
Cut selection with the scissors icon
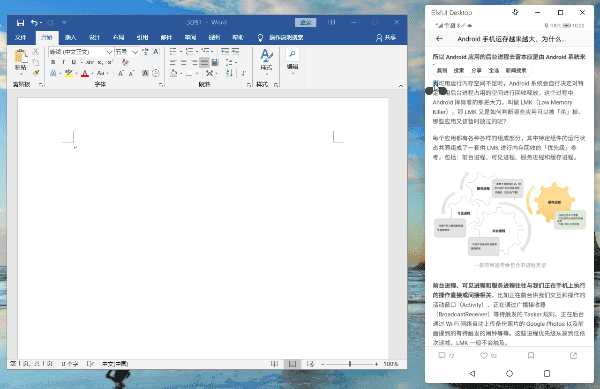tap(36, 51)
